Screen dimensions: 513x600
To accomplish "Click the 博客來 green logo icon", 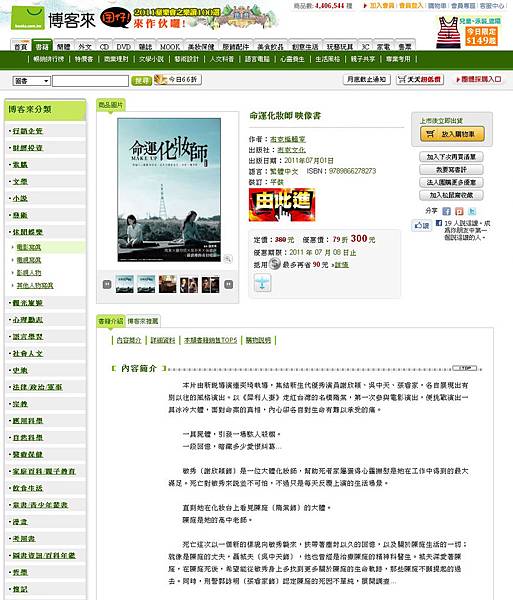I will pos(28,18).
